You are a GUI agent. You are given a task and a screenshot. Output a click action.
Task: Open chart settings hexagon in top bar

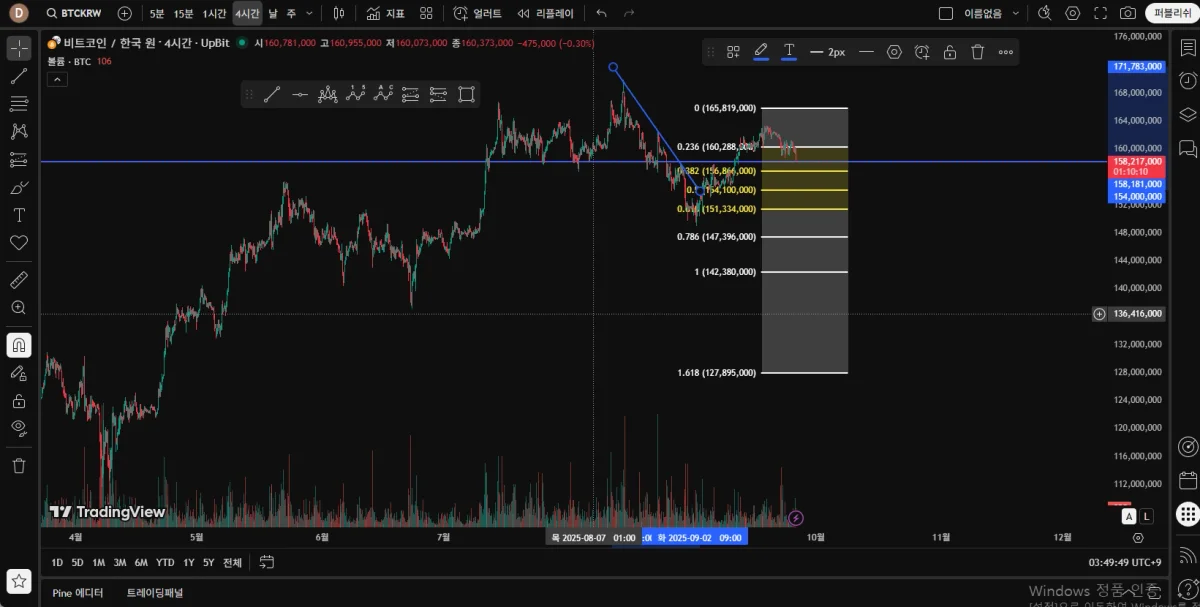[x=1073, y=13]
